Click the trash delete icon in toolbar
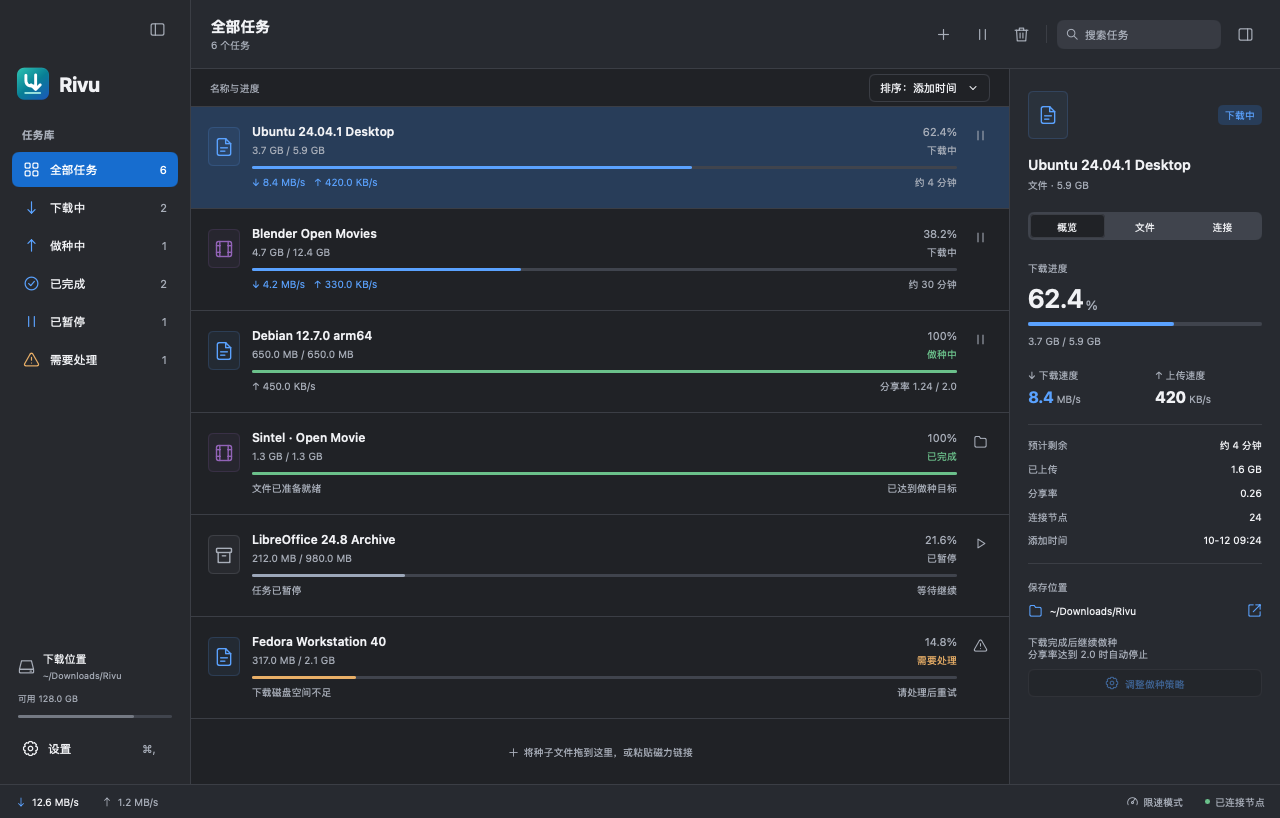 pos(1021,34)
